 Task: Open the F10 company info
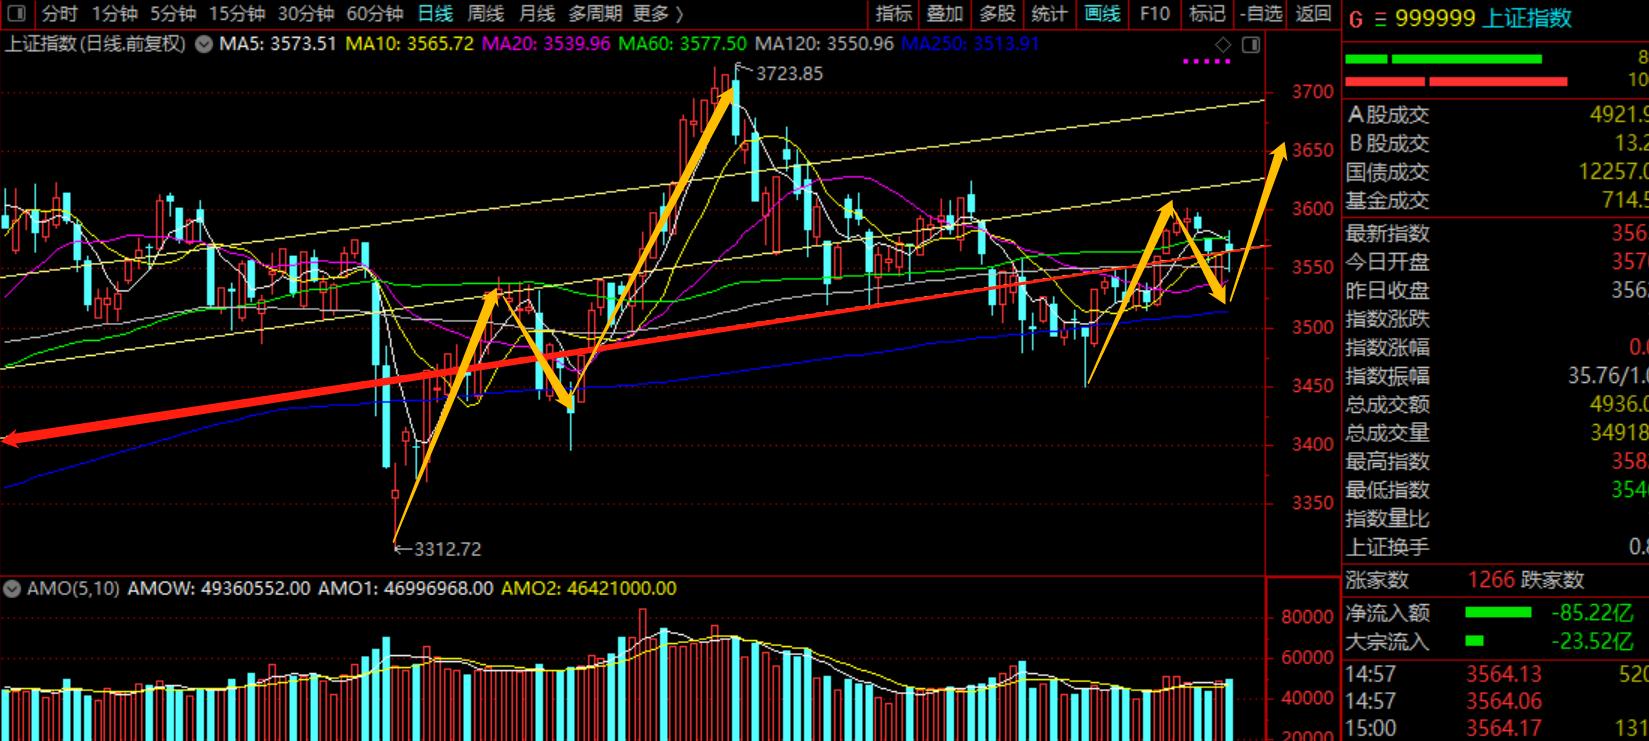1154,13
